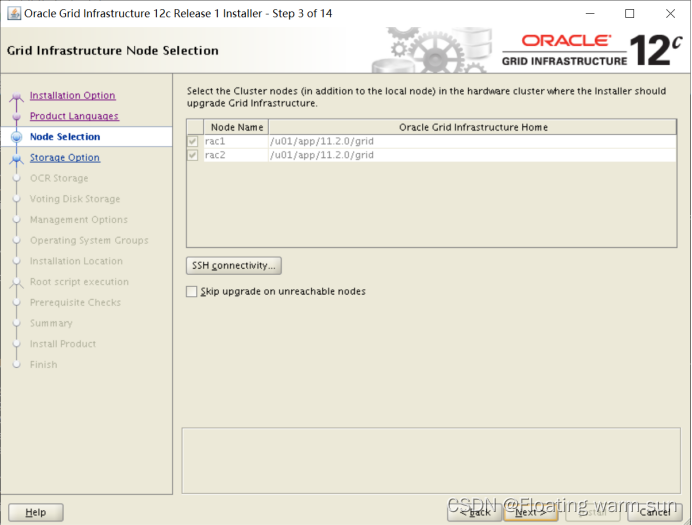Select the rac2 node name cell
Image resolution: width=692 pixels, height=525 pixels.
pyautogui.click(x=236, y=155)
